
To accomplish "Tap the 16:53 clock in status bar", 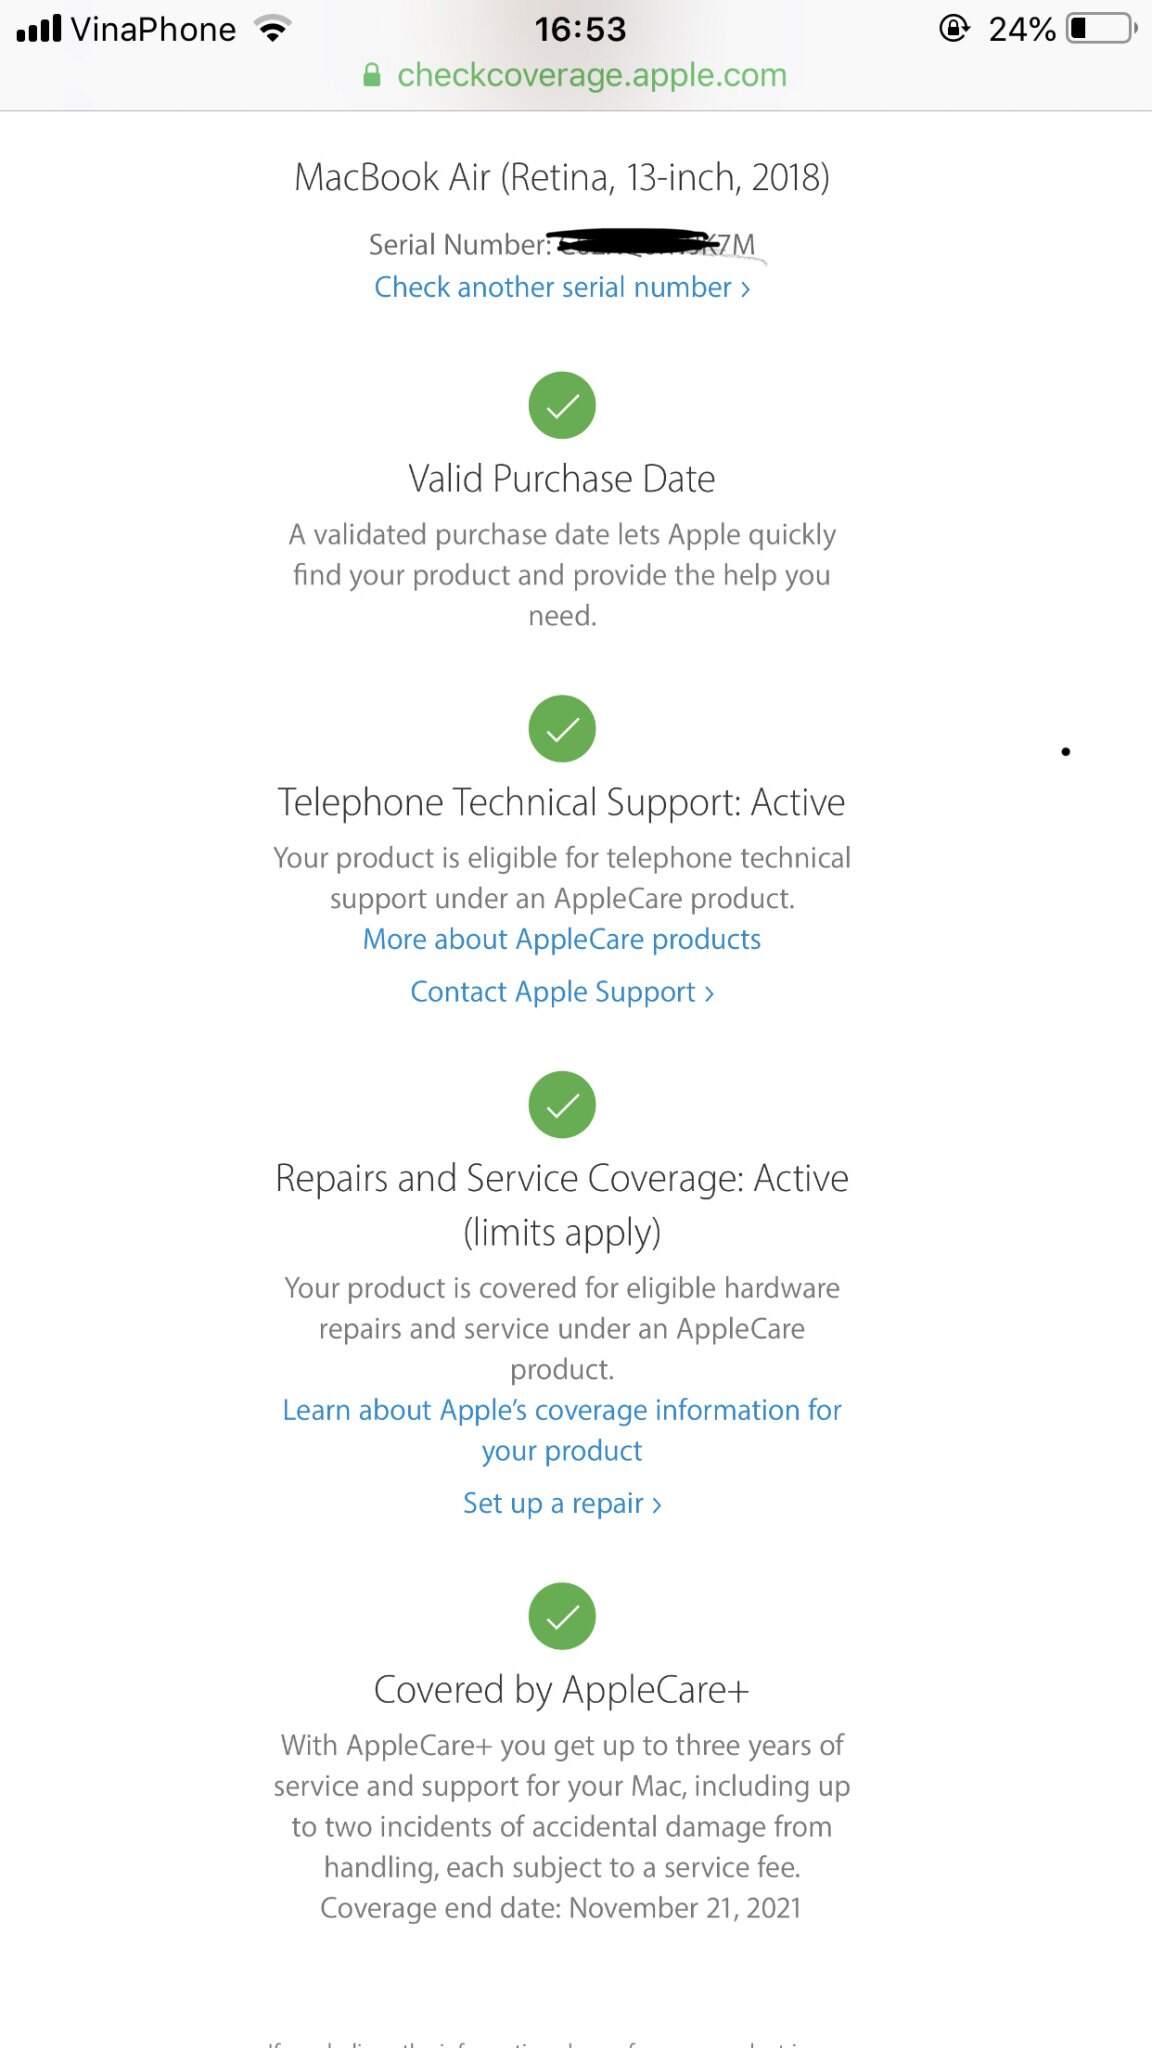I will pyautogui.click(x=580, y=29).
